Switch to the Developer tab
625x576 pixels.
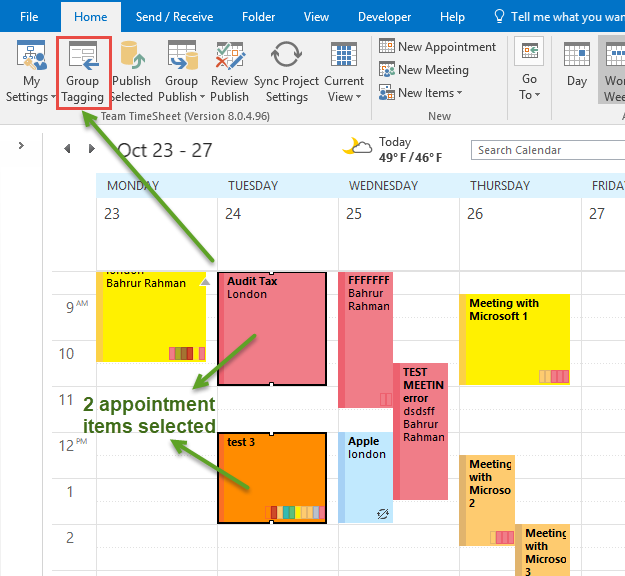point(384,17)
